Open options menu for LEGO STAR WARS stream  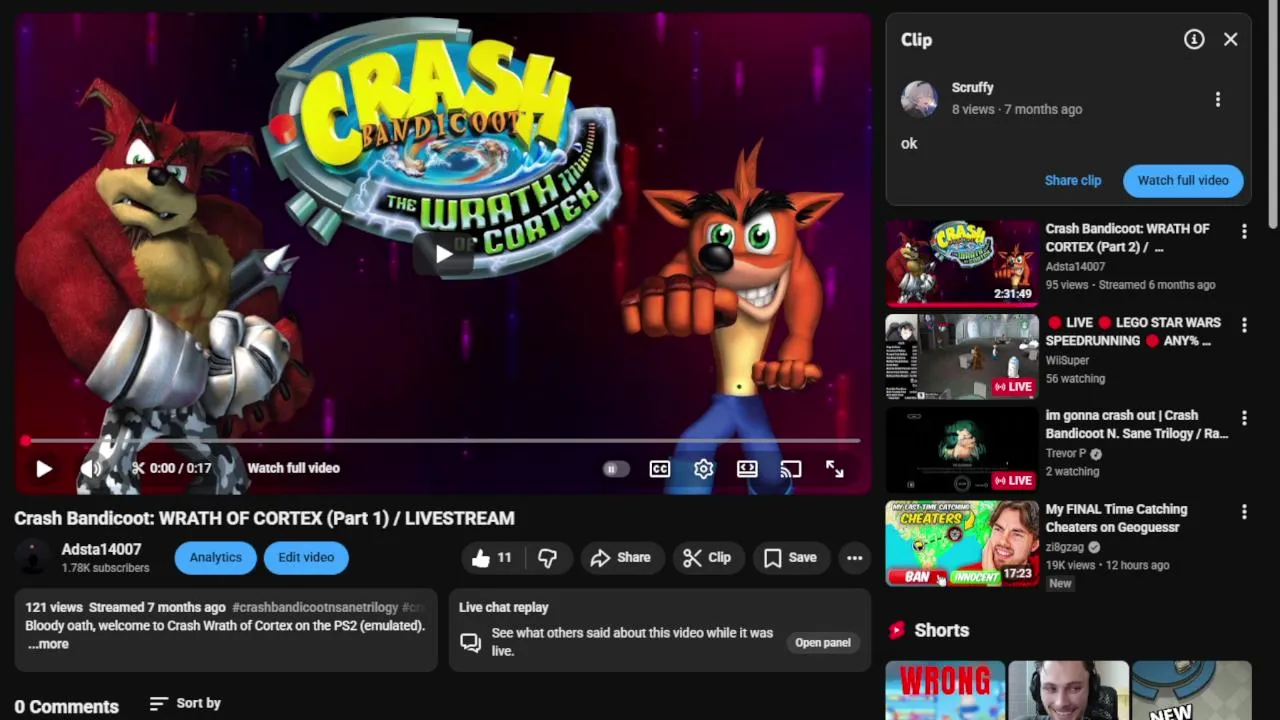(1244, 325)
